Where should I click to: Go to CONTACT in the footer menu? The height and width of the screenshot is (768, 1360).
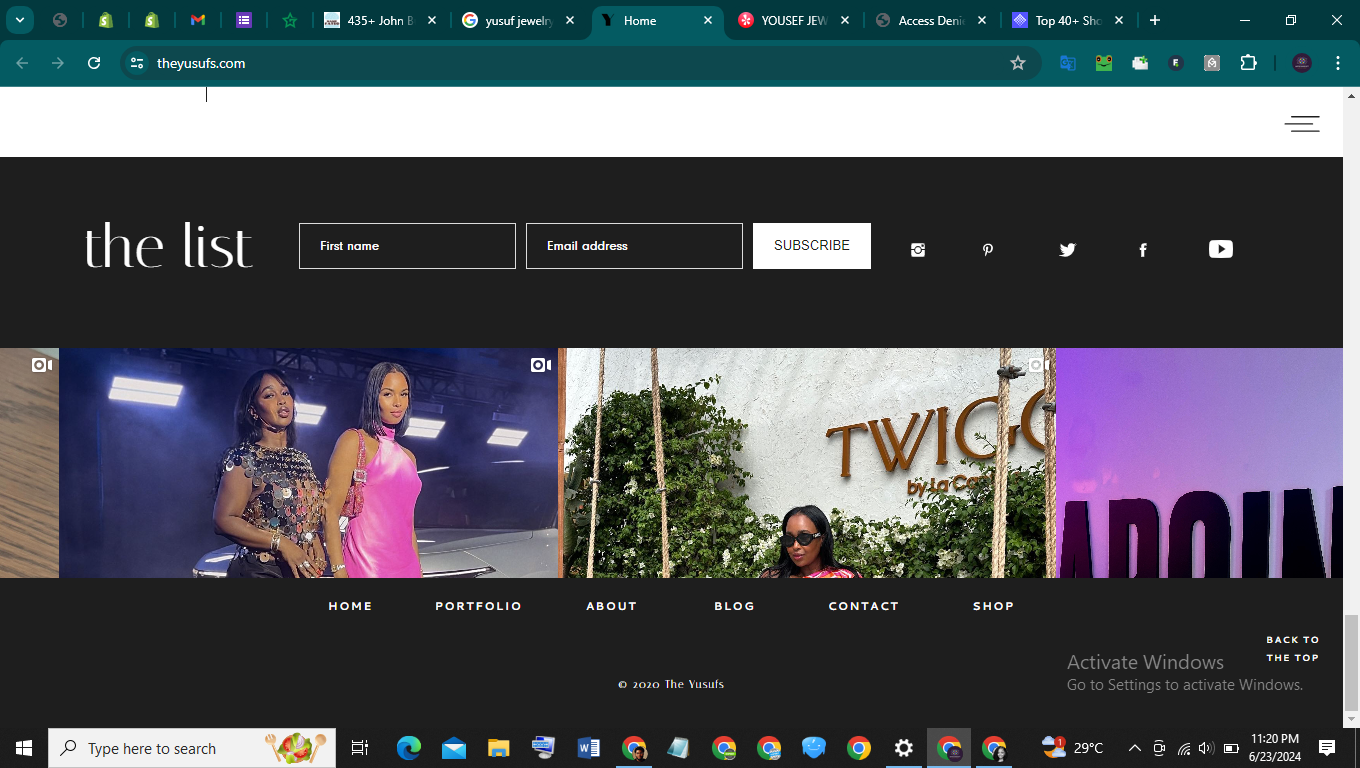click(863, 606)
